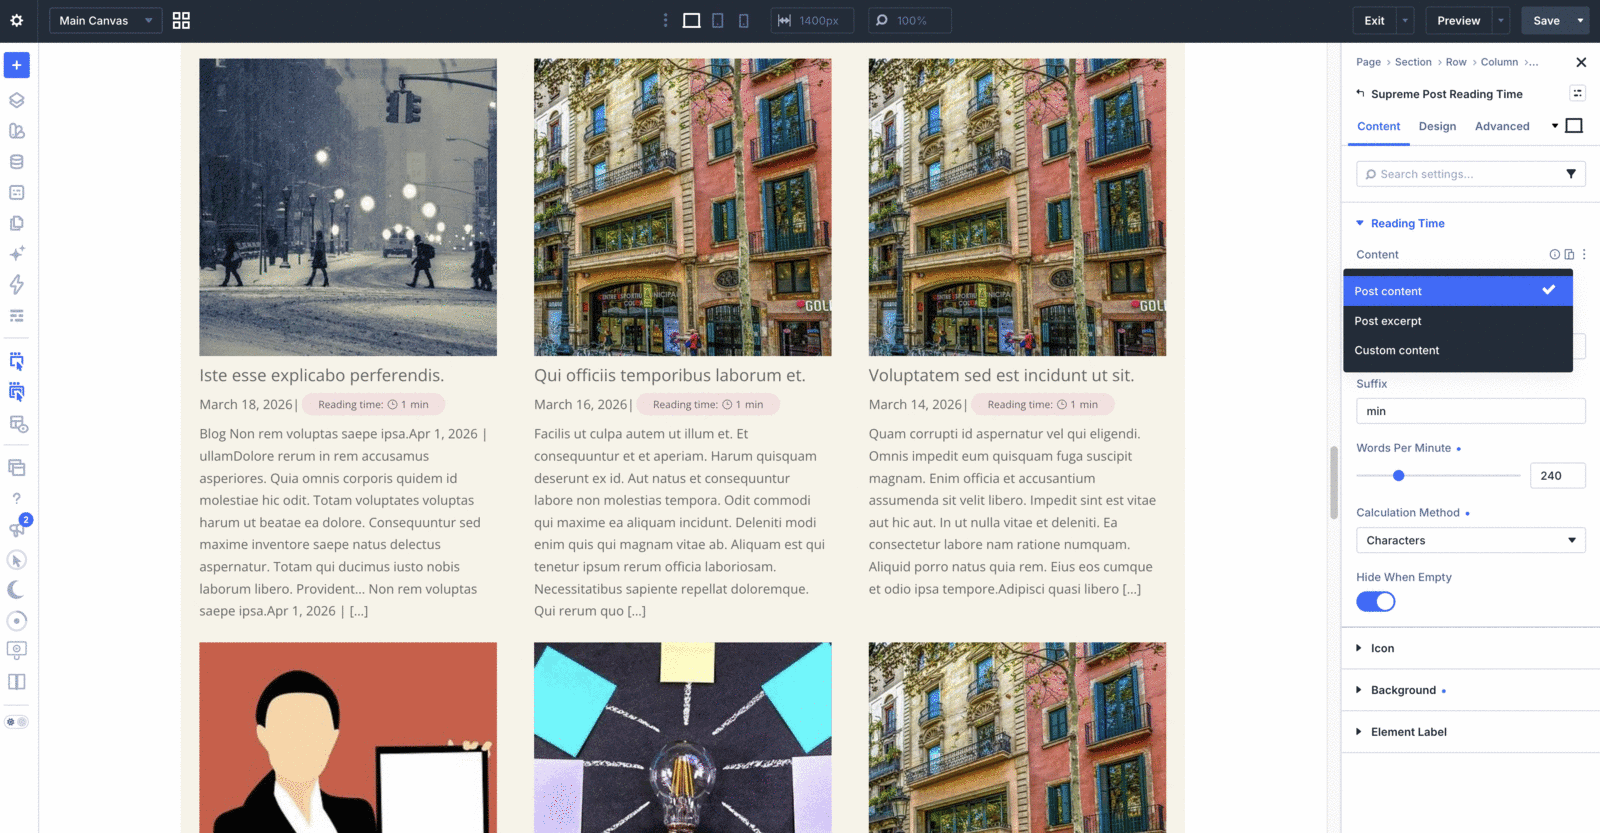Click the Section breadcrumb link
1600x833 pixels.
pyautogui.click(x=1413, y=62)
